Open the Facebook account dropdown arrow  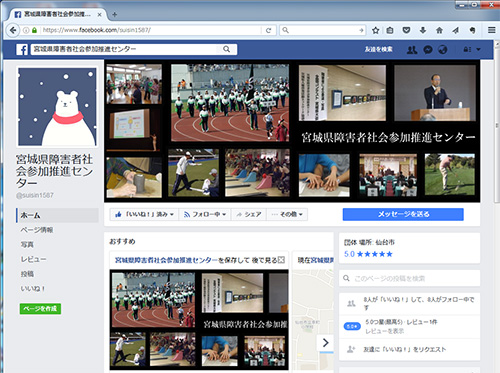[x=479, y=49]
